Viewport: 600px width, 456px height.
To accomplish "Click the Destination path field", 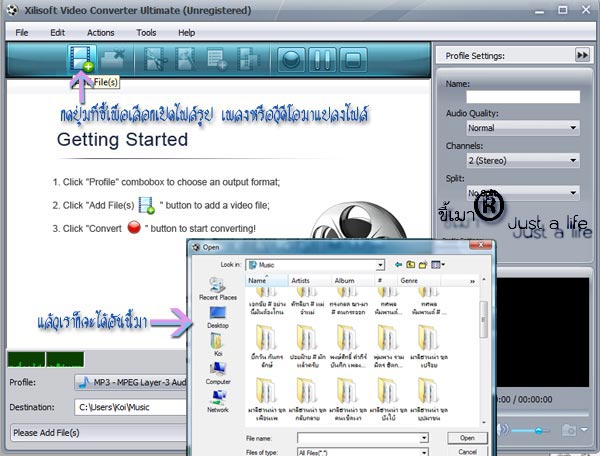I will tap(131, 407).
